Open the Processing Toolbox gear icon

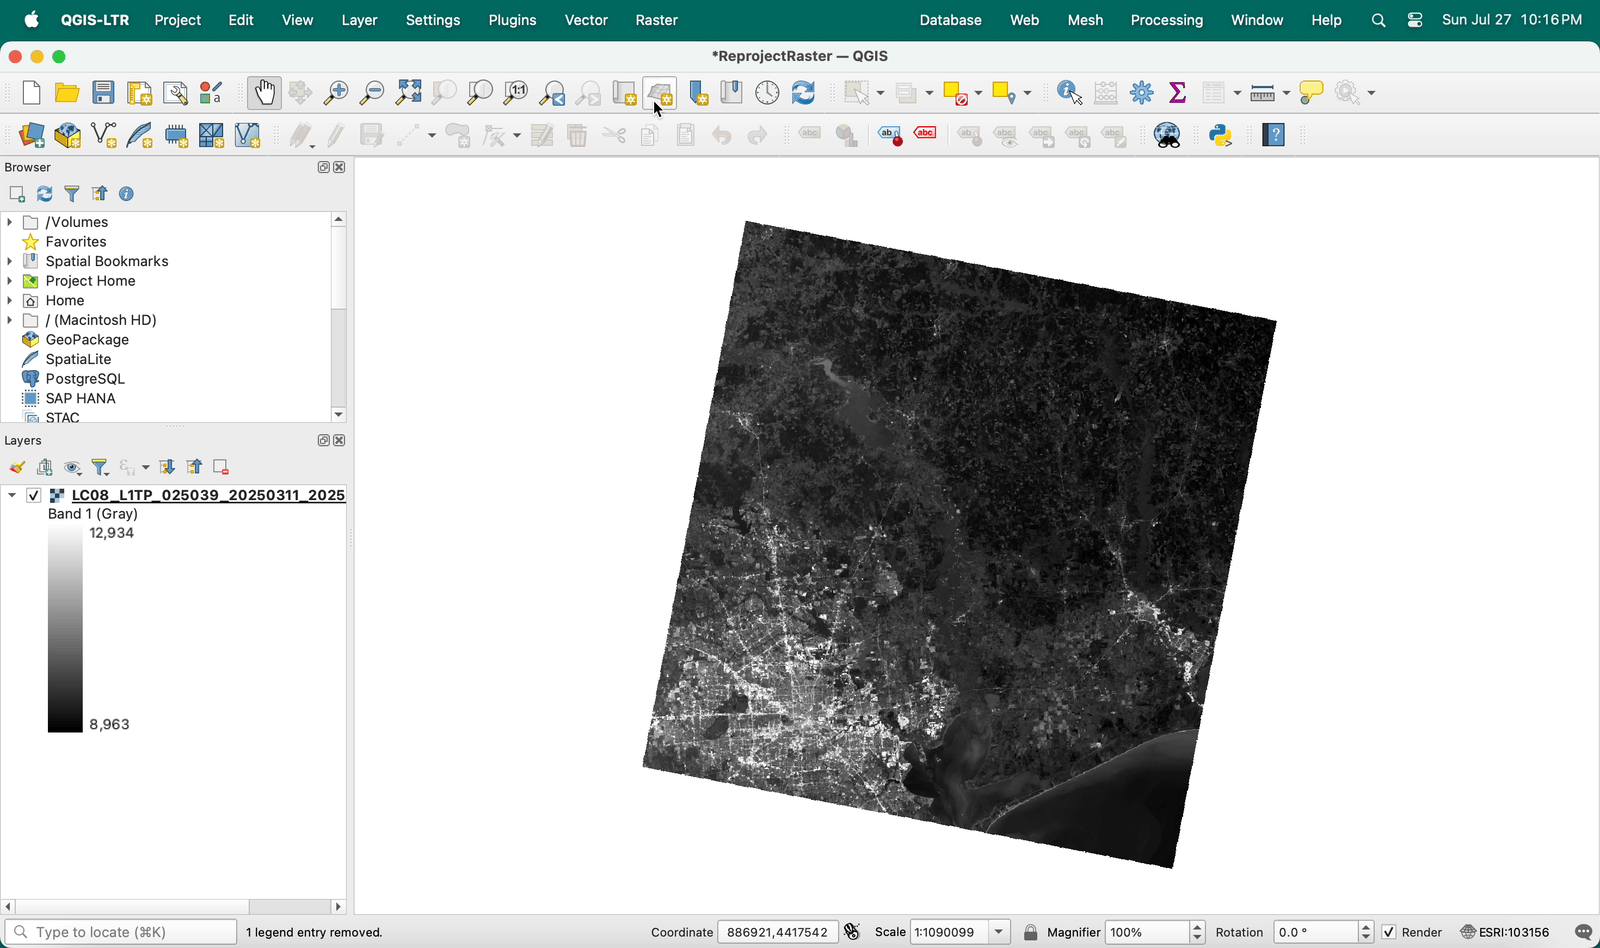pyautogui.click(x=1142, y=93)
